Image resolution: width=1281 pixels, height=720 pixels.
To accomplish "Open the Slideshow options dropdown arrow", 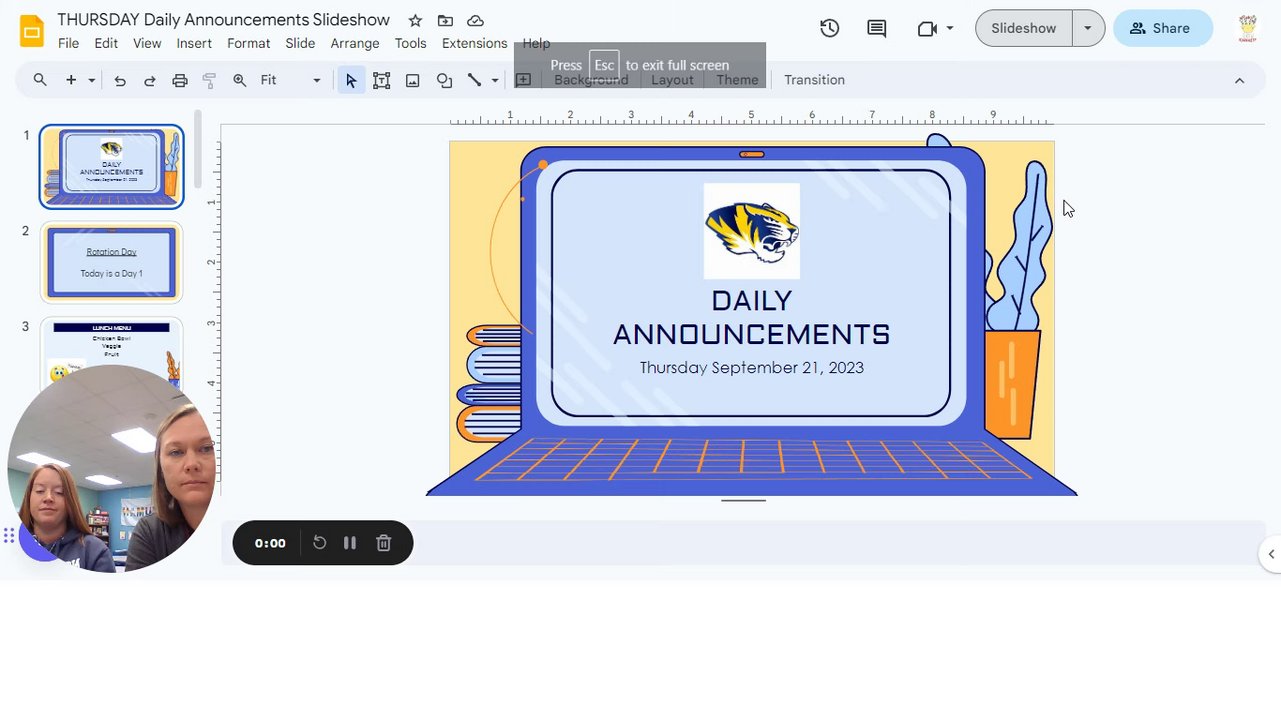I will click(x=1088, y=28).
